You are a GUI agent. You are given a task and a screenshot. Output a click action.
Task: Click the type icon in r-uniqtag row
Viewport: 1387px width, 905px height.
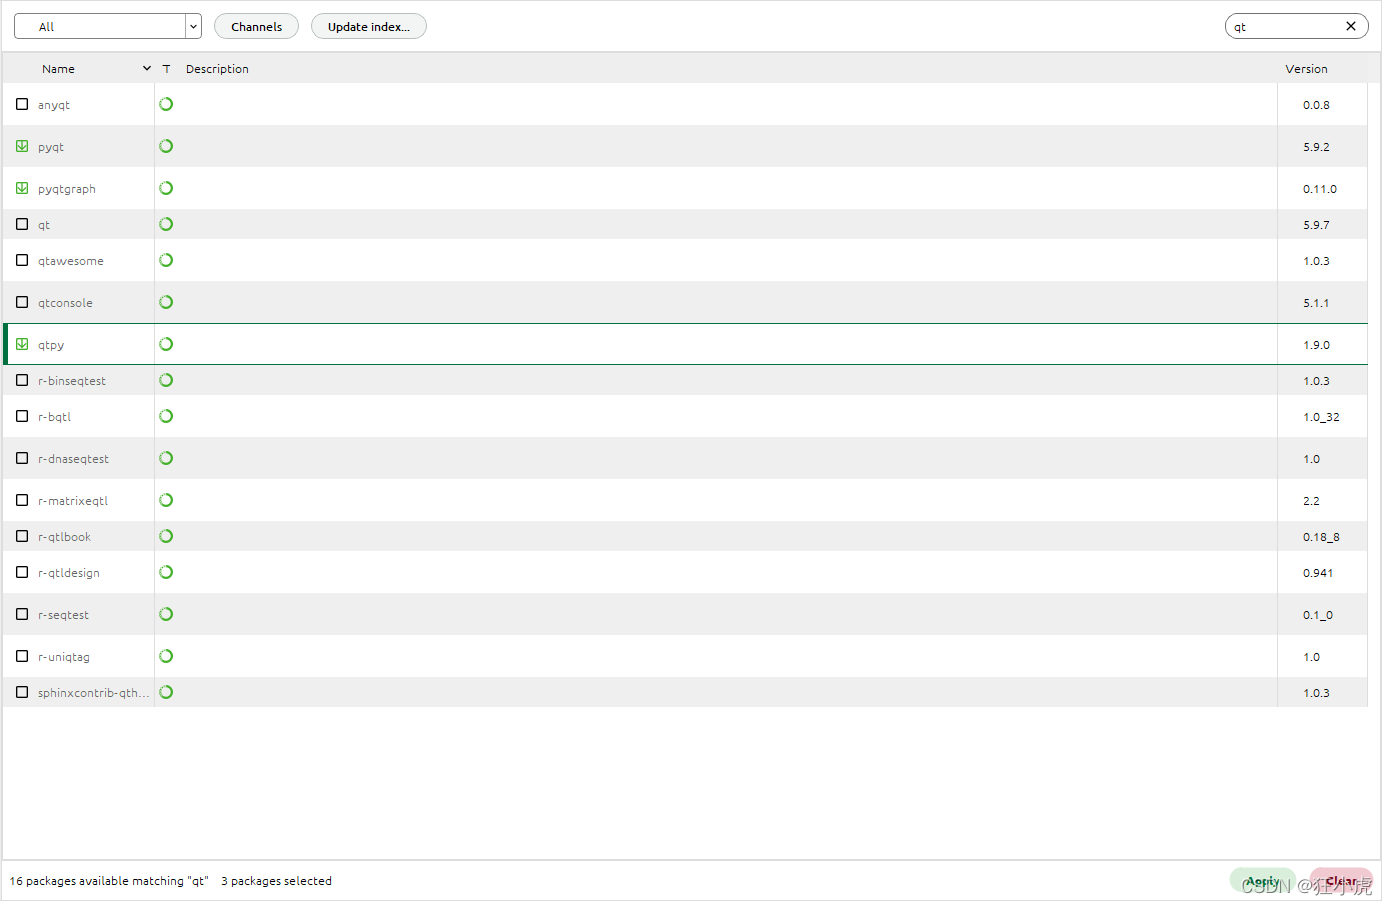pyautogui.click(x=166, y=656)
